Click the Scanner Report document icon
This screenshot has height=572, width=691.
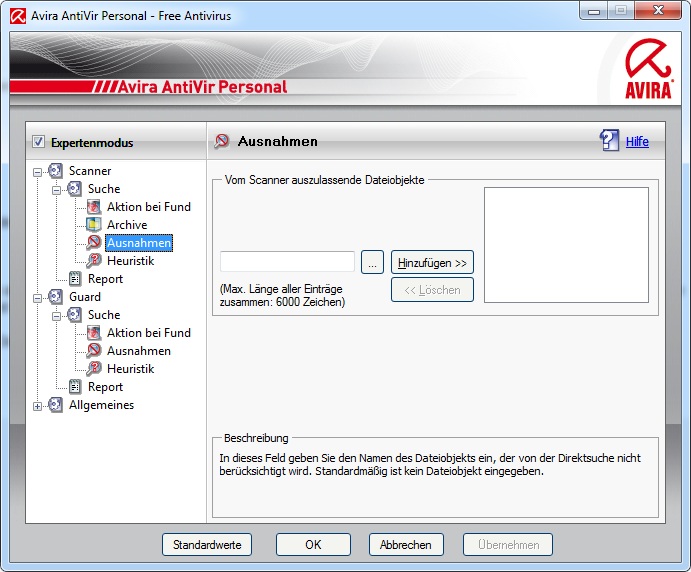(x=75, y=279)
